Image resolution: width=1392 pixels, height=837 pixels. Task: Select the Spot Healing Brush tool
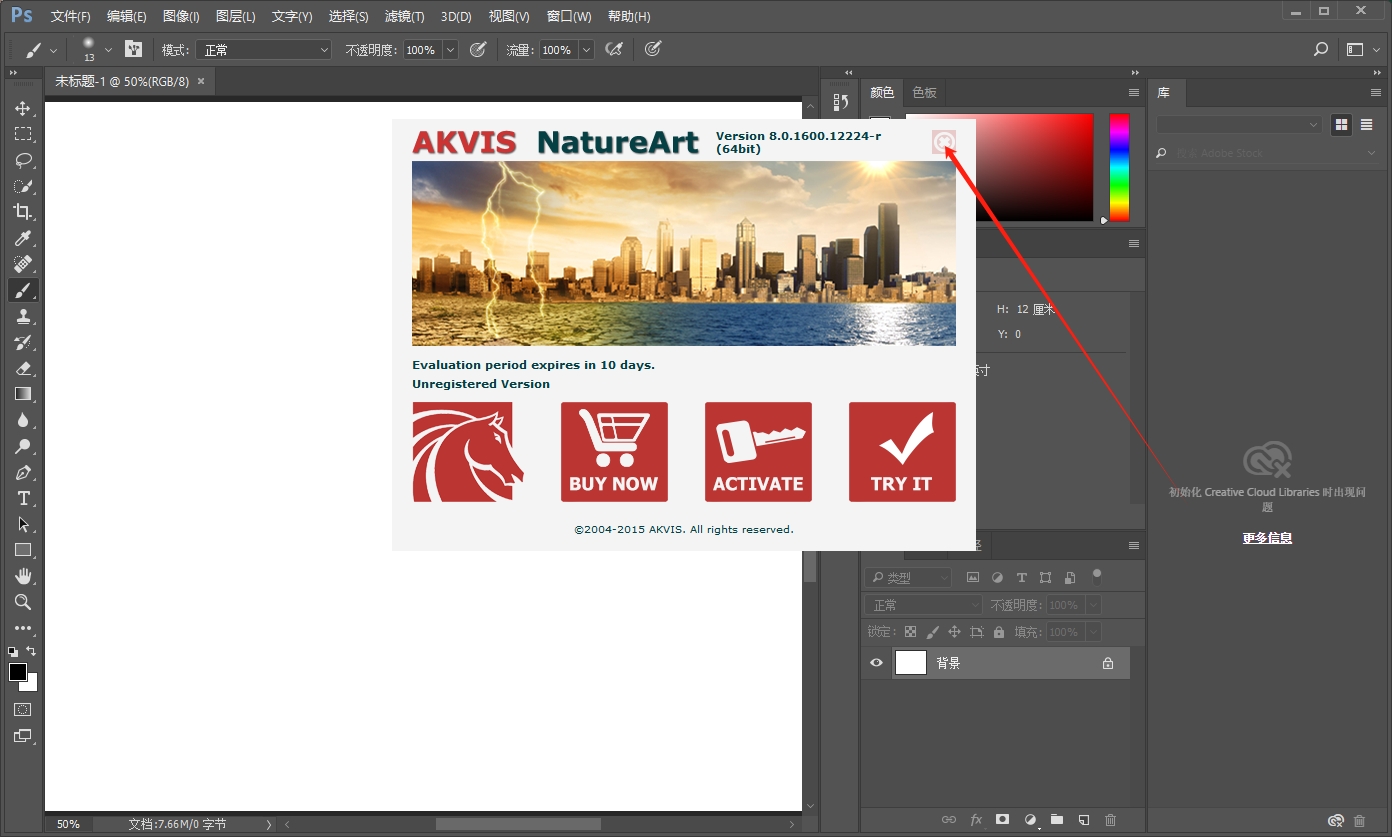pyautogui.click(x=22, y=264)
